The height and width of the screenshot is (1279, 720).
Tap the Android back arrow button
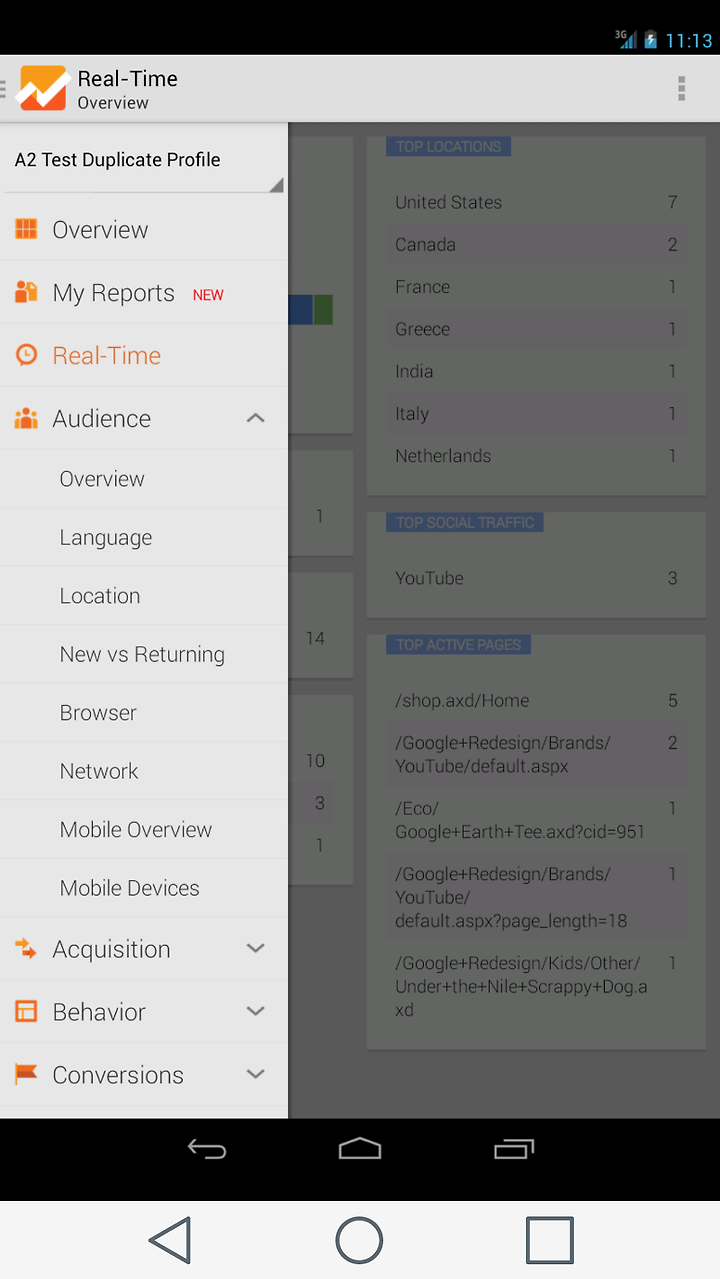pos(207,1150)
